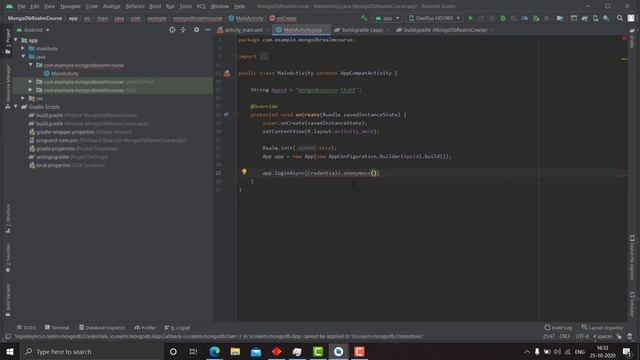Open the SDK Manager toolbar icon
This screenshot has width=640, height=360.
[x=606, y=18]
